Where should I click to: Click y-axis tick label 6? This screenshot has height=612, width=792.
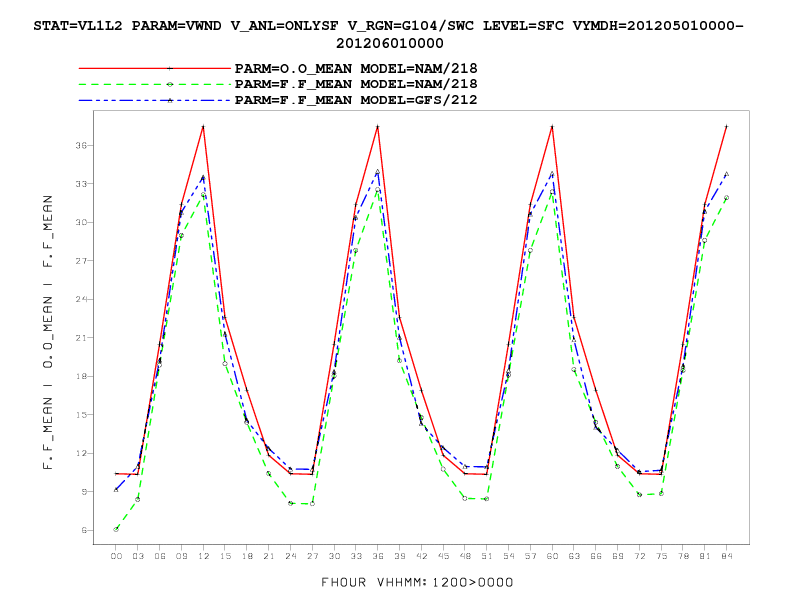coord(84,530)
